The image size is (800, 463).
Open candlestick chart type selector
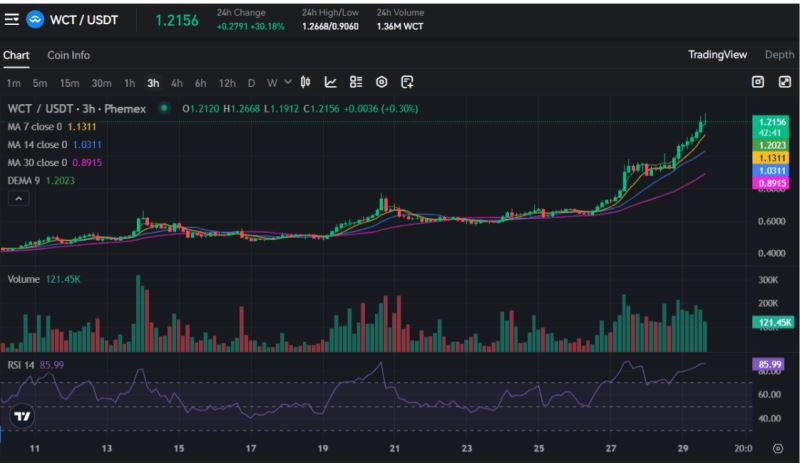[x=306, y=82]
